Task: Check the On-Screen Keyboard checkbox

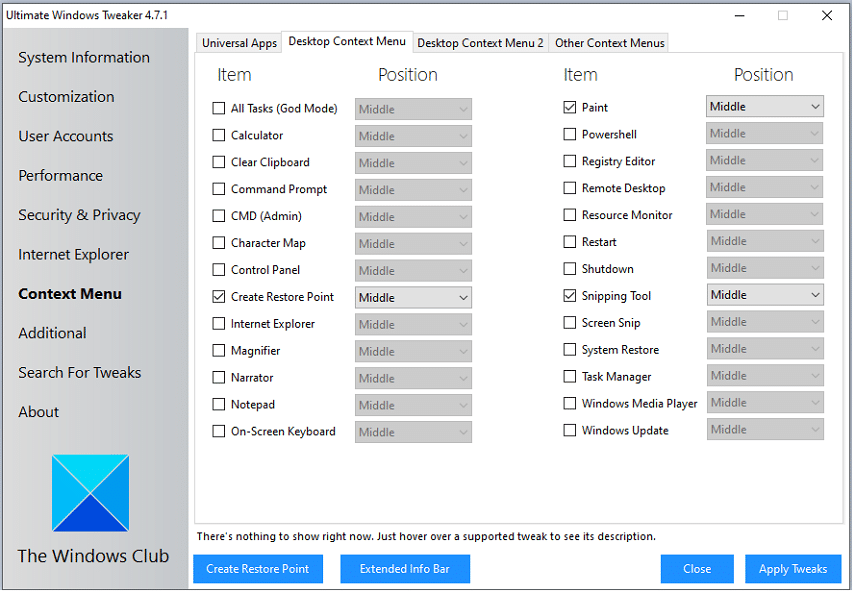Action: pos(219,432)
